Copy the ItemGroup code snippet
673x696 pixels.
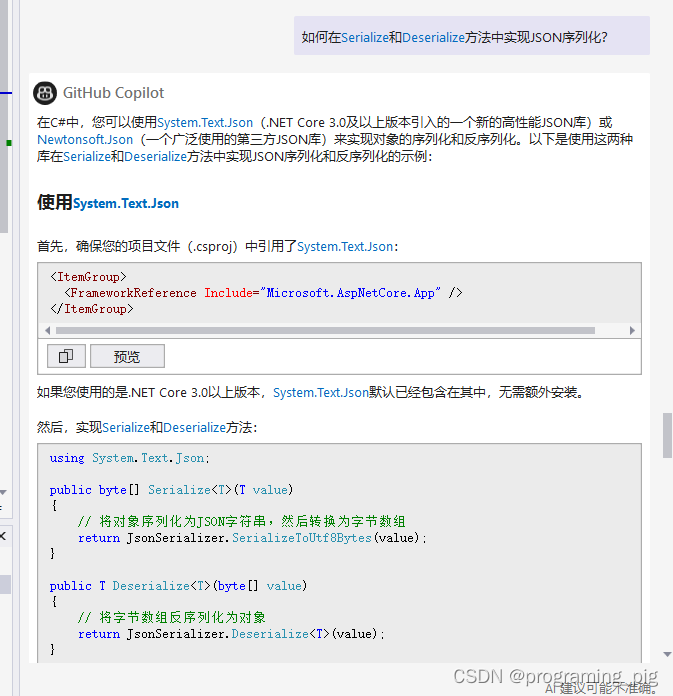click(x=66, y=356)
